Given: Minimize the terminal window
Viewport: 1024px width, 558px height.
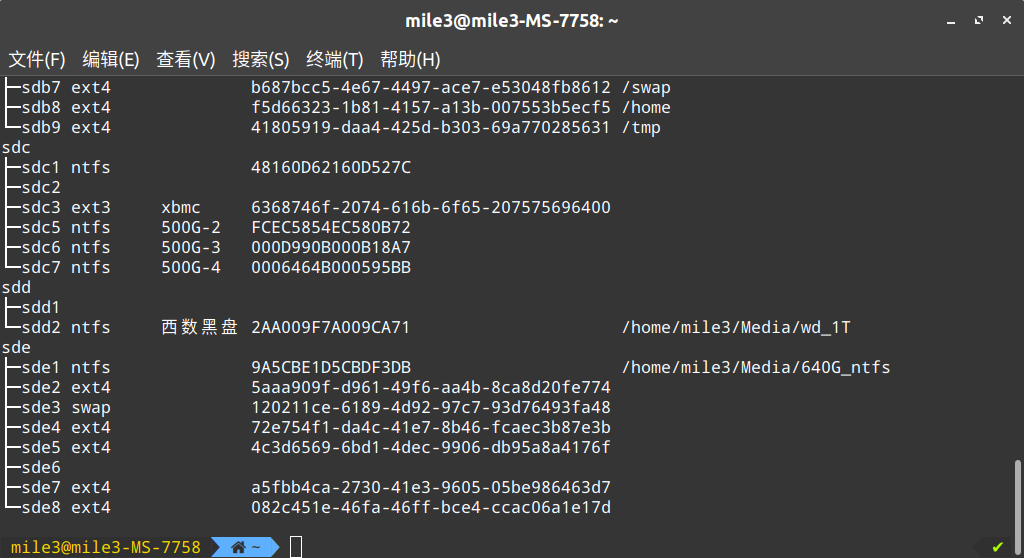Looking at the screenshot, I should pyautogui.click(x=951, y=21).
